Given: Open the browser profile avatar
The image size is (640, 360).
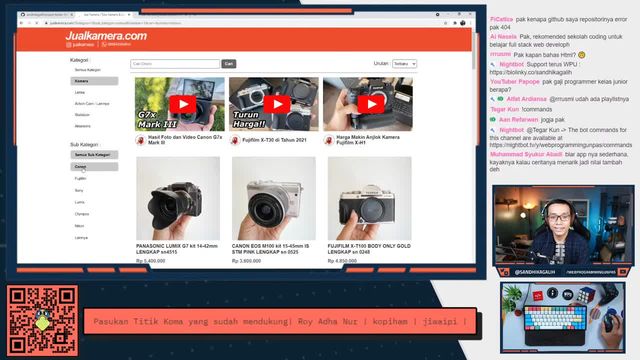Looking at the screenshot, I should click(463, 23).
